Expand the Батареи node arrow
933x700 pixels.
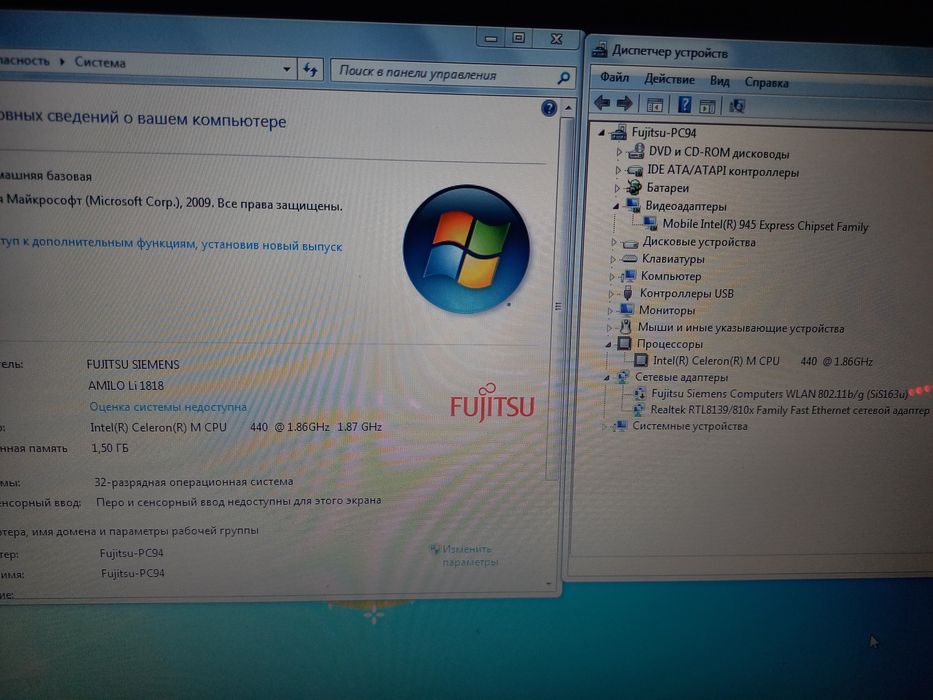tap(617, 188)
